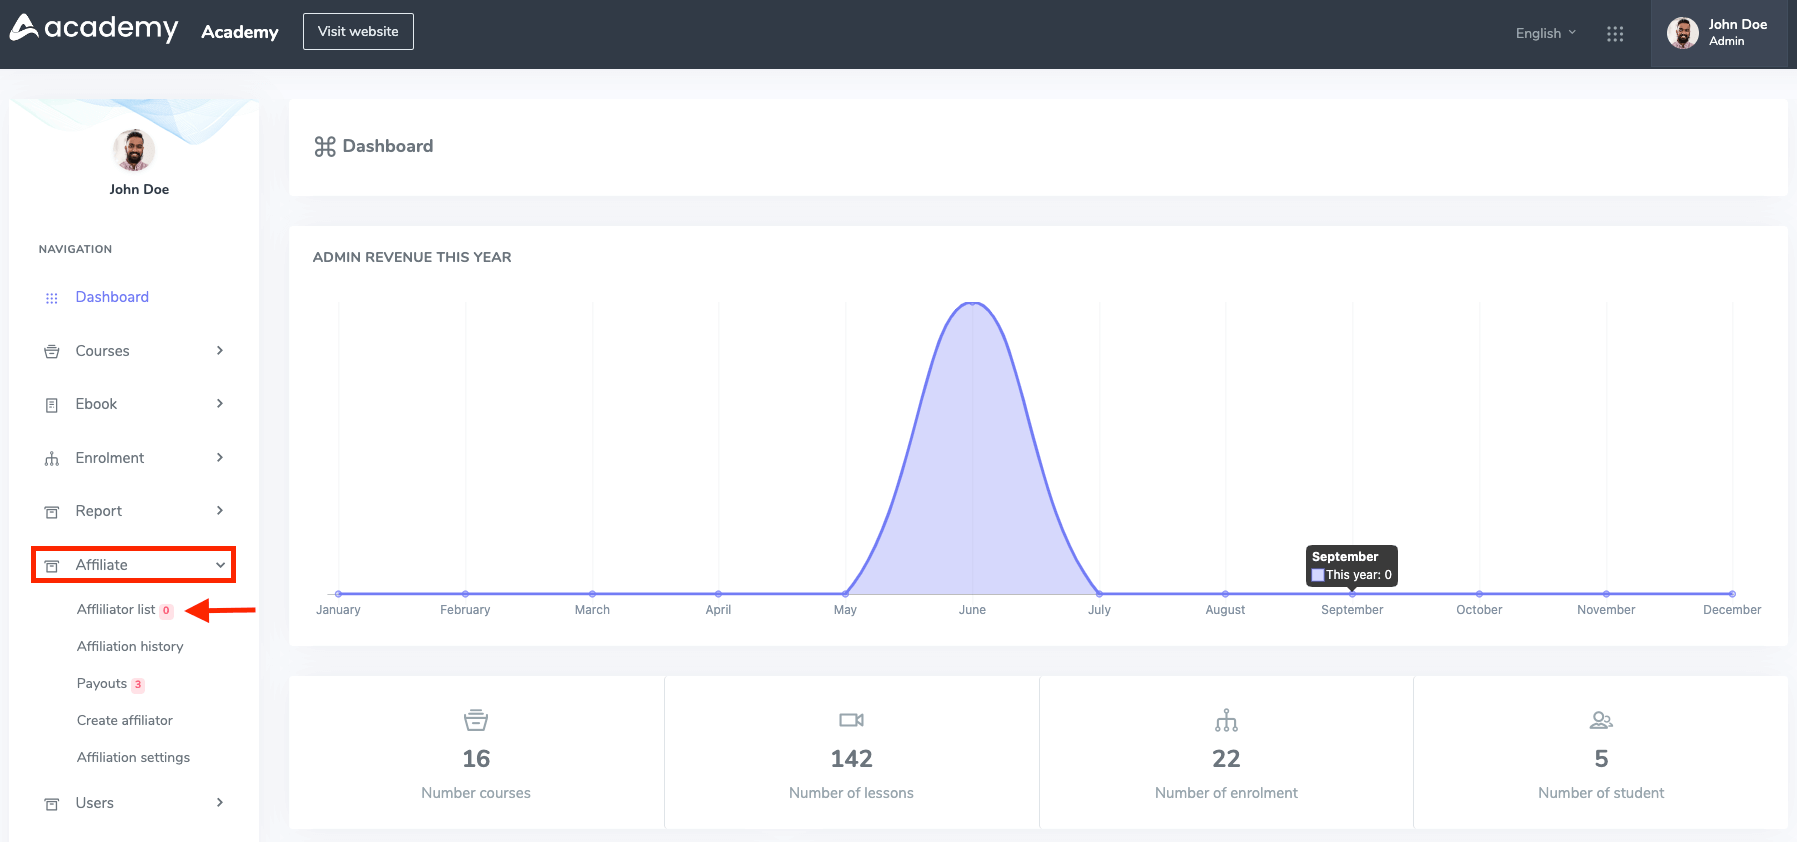Click the Courses icon in sidebar
The image size is (1797, 842).
pos(52,352)
